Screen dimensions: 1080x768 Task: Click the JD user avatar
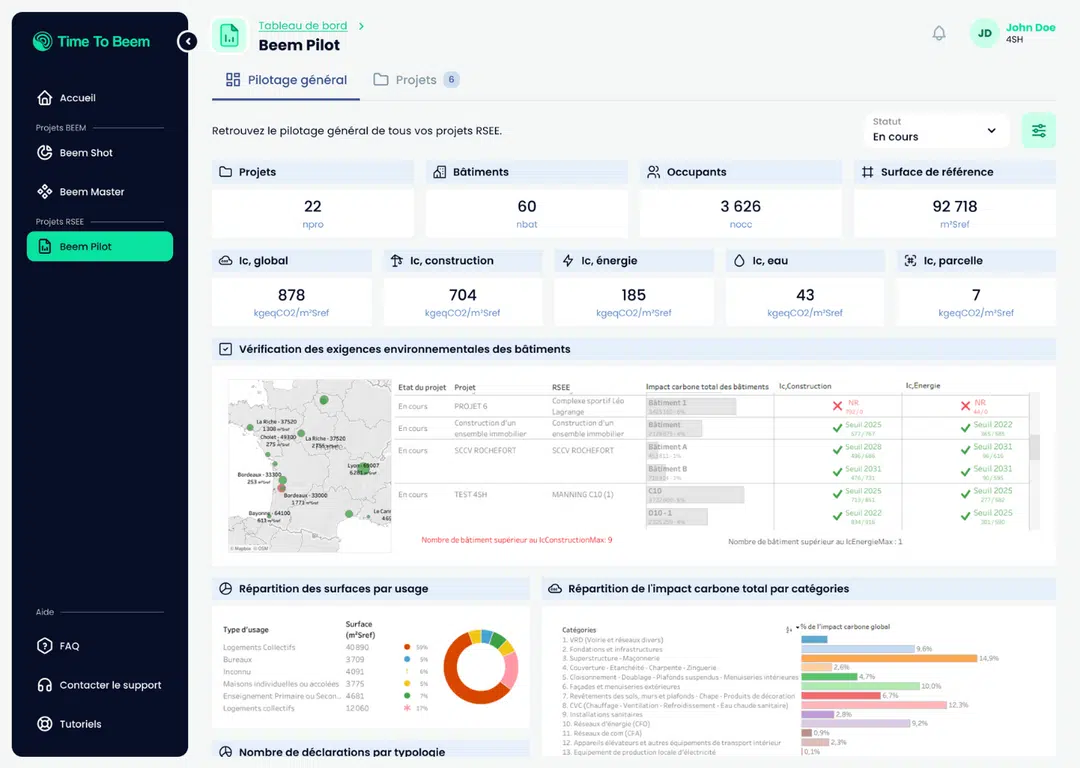984,33
